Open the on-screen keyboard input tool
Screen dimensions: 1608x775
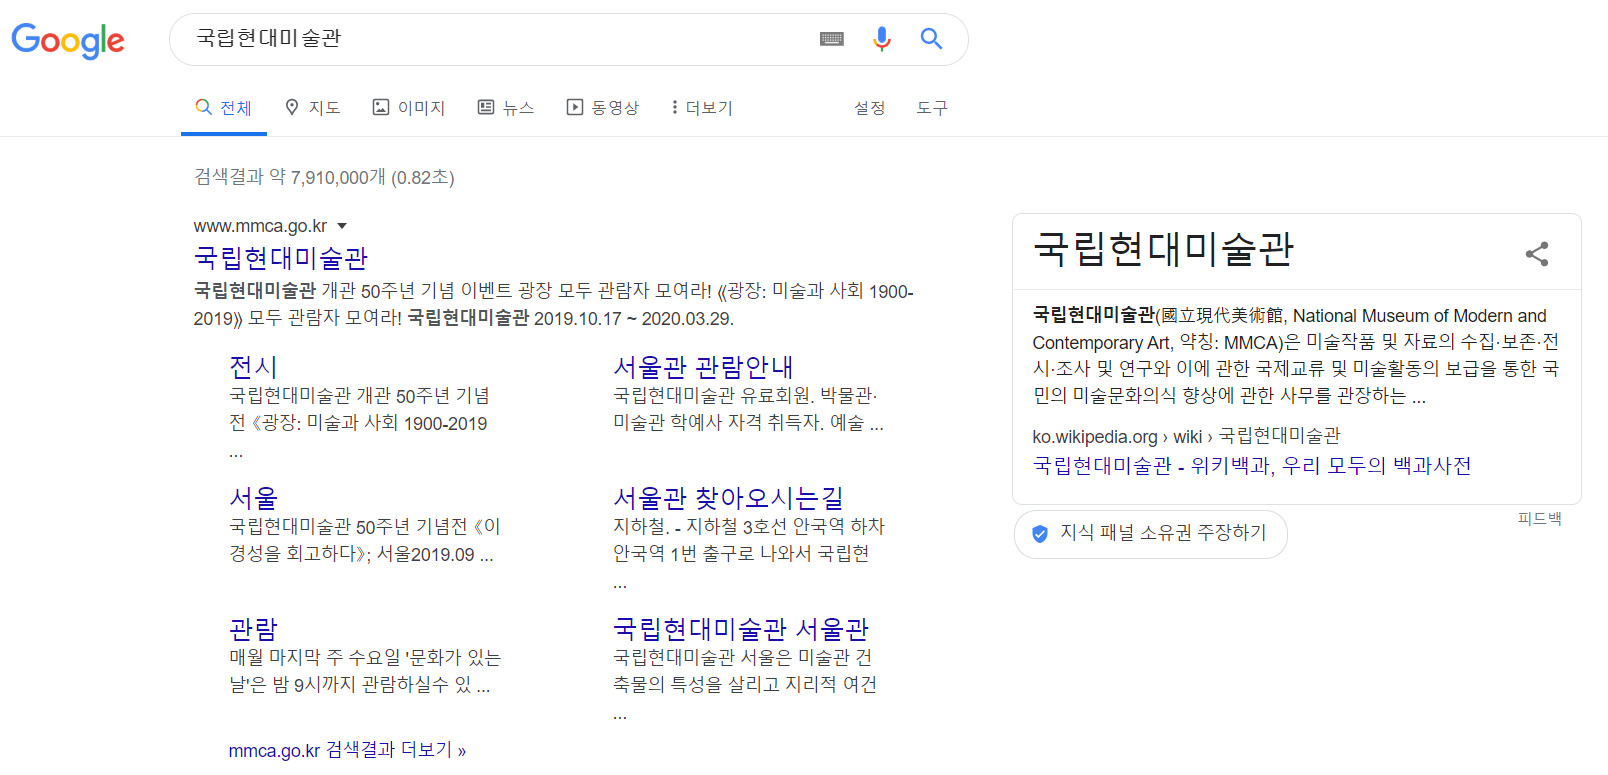pyautogui.click(x=832, y=39)
